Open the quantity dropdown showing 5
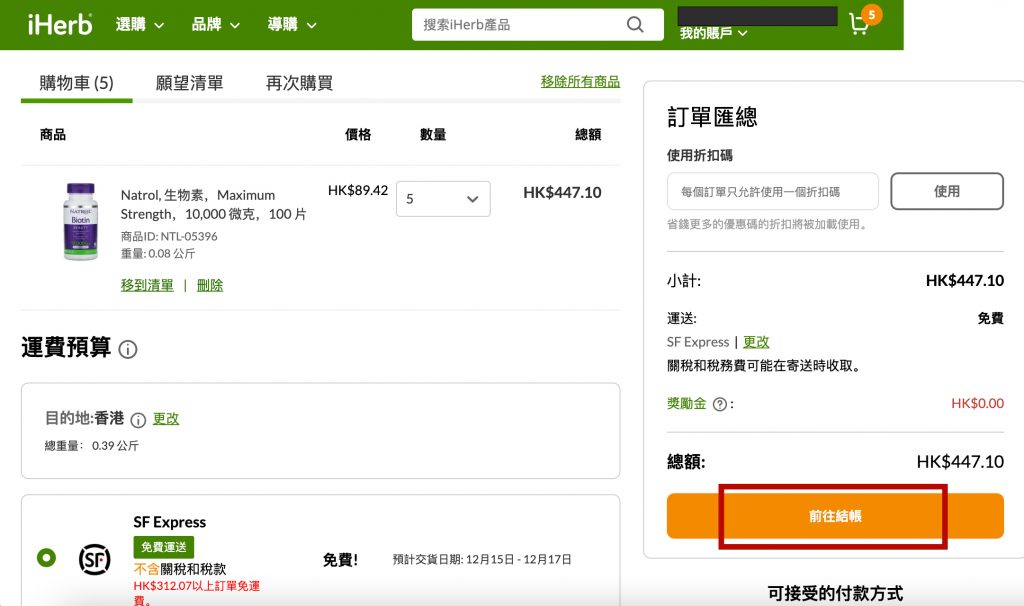This screenshot has height=606, width=1024. pos(443,199)
